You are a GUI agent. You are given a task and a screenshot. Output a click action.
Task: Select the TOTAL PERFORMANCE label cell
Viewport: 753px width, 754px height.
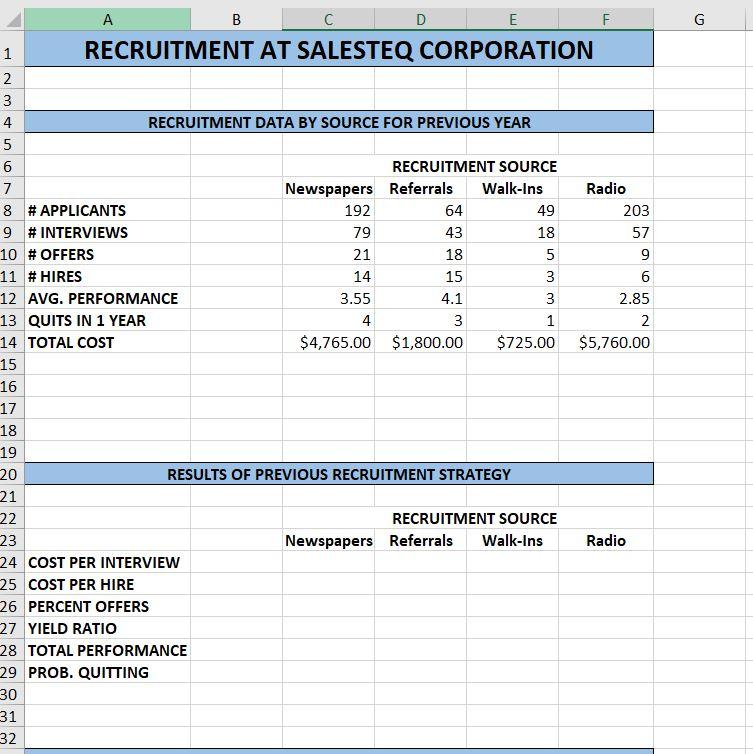(x=108, y=650)
